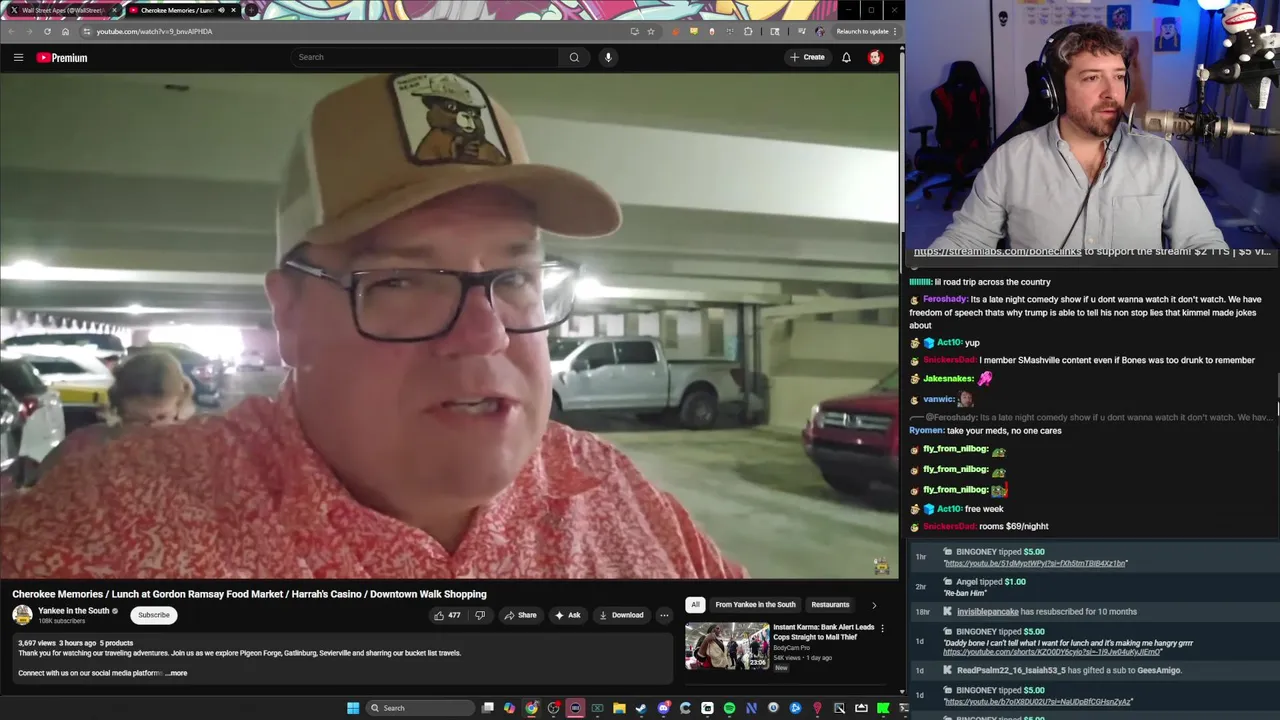Reload the YouTube page
The height and width of the screenshot is (720, 1280).
click(47, 31)
